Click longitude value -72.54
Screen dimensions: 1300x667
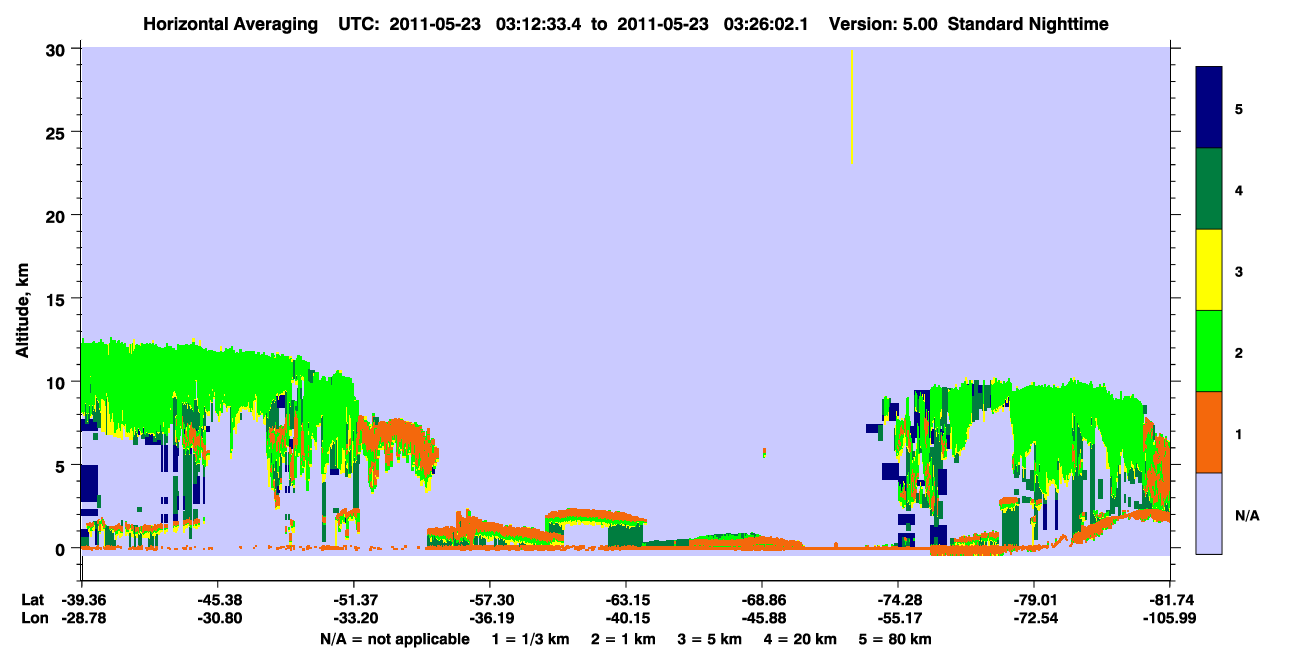1034,619
